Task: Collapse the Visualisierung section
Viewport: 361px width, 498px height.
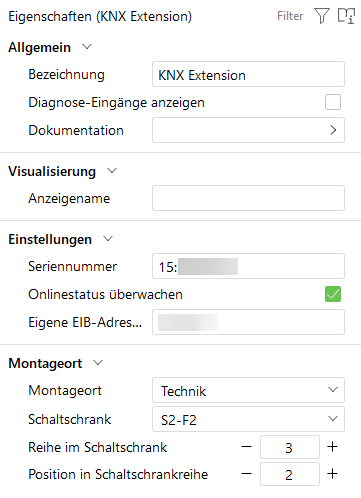Action: pyautogui.click(x=112, y=171)
